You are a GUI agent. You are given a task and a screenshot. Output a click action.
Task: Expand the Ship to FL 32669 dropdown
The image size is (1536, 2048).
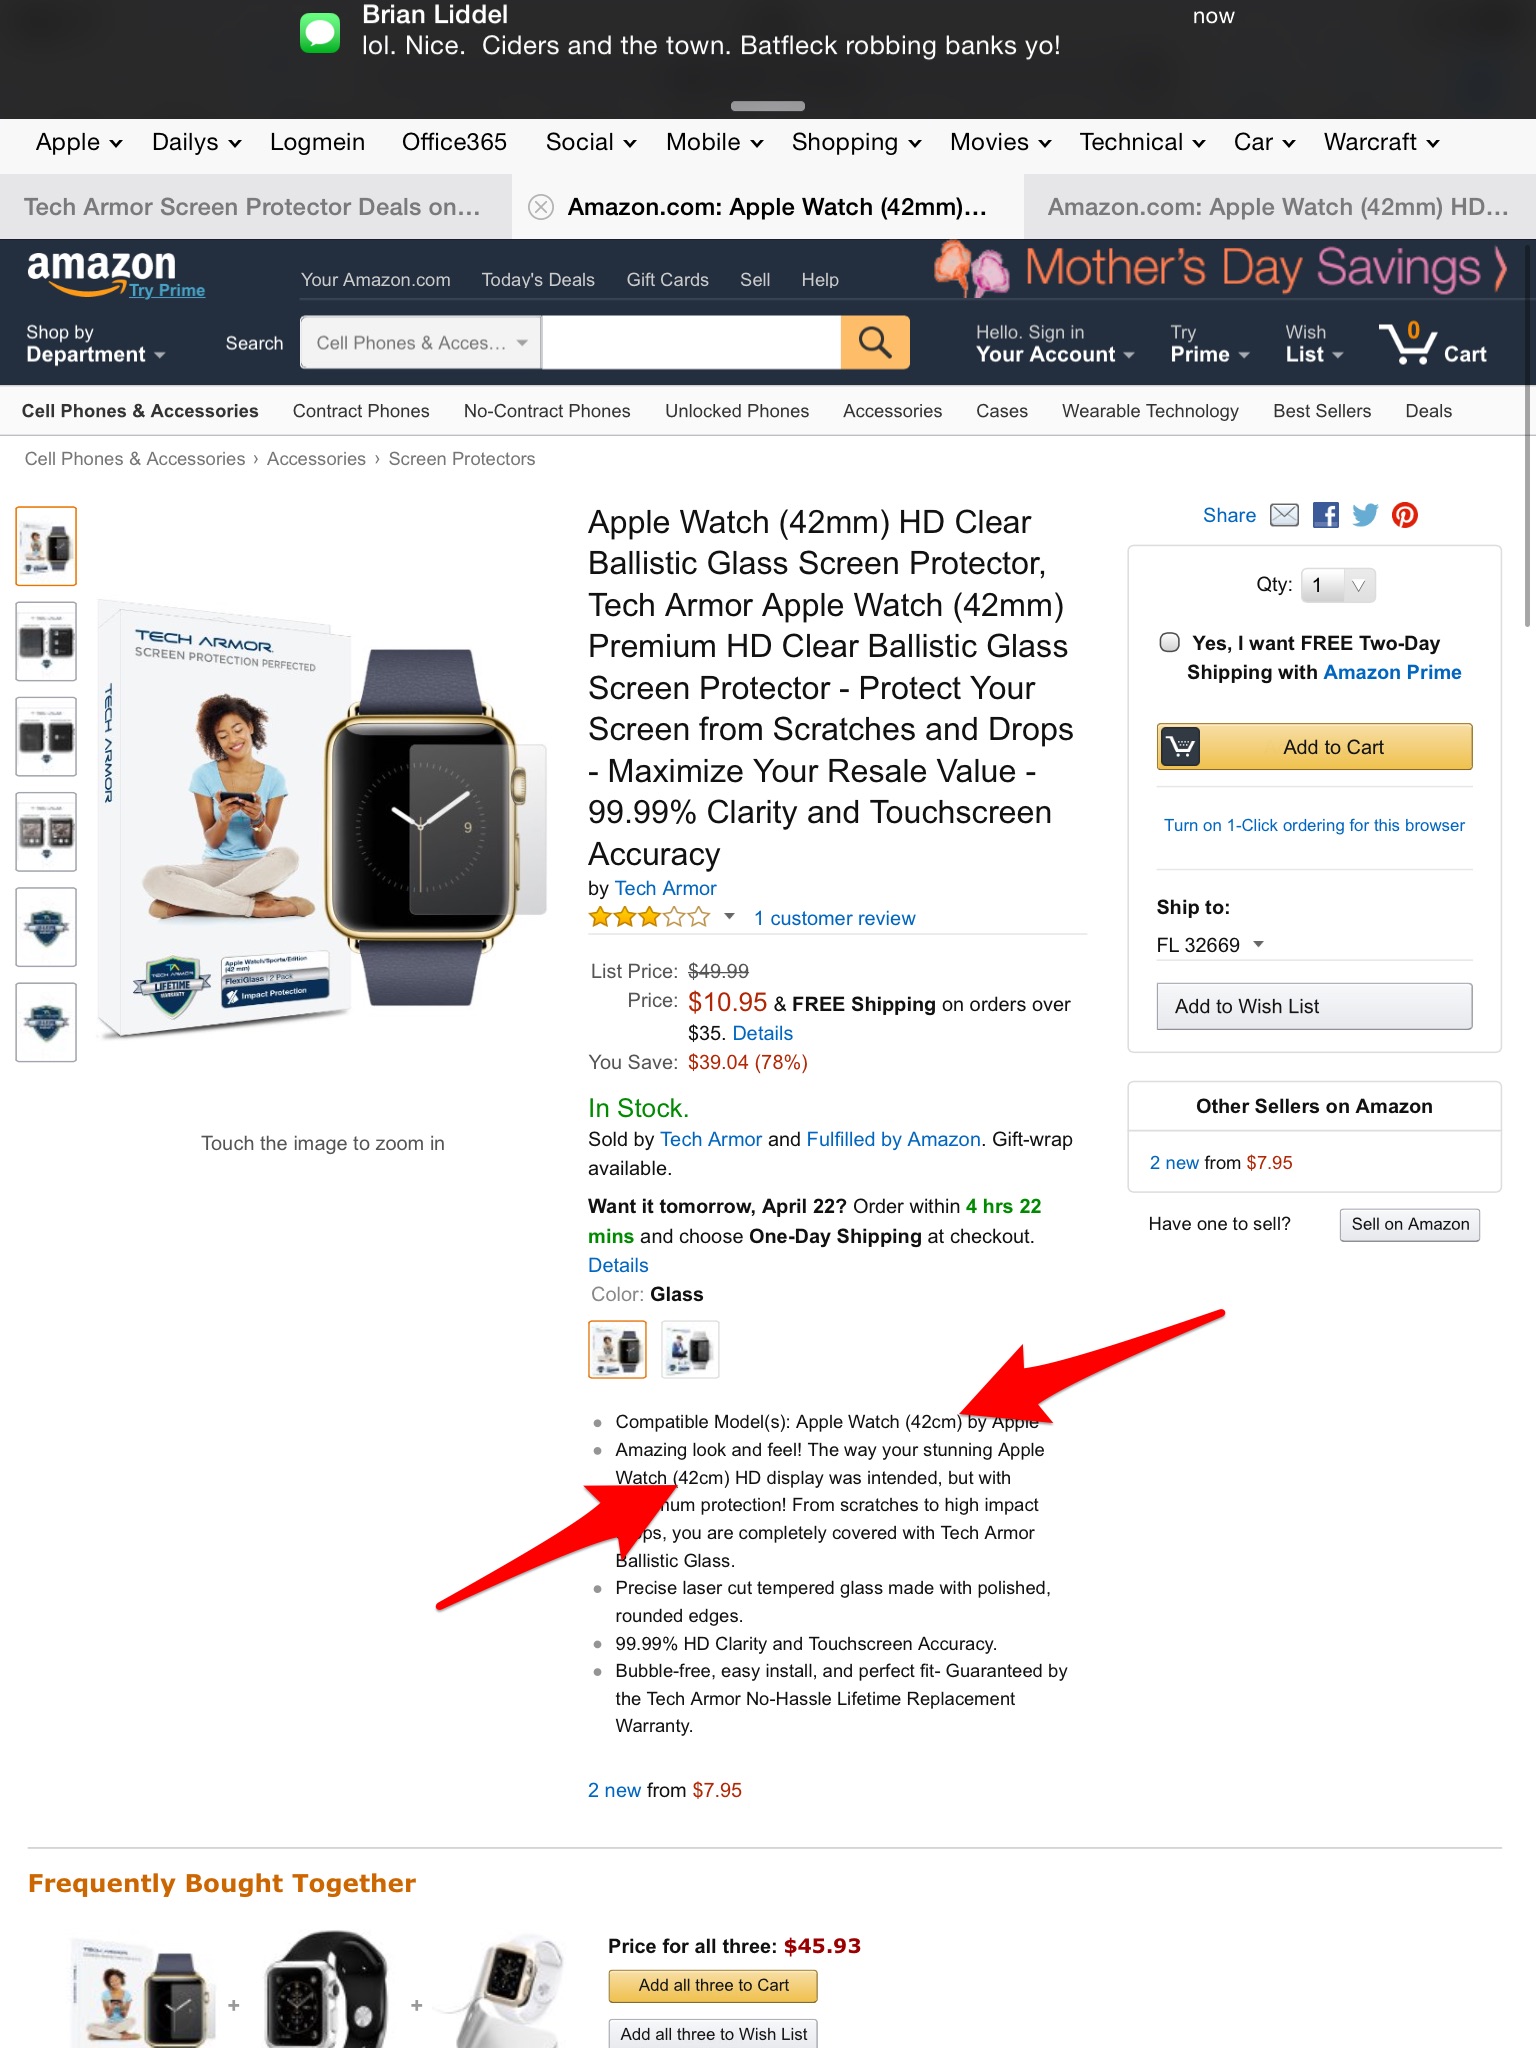coord(1211,945)
